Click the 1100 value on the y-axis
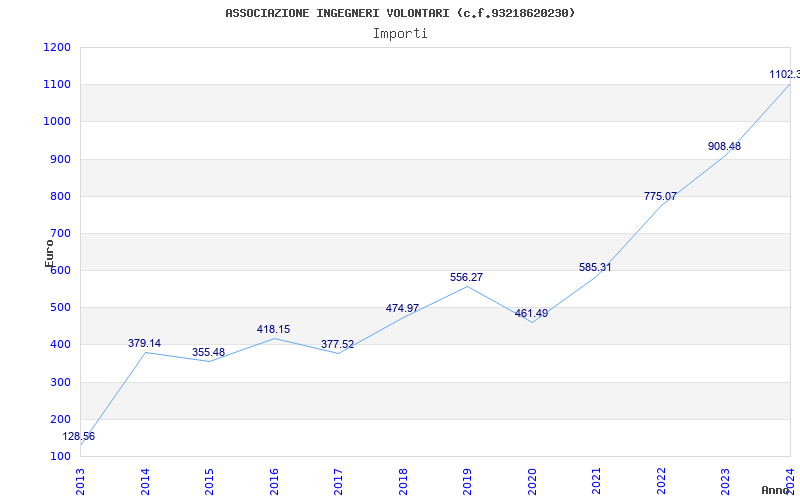The width and height of the screenshot is (800, 500). [x=57, y=85]
